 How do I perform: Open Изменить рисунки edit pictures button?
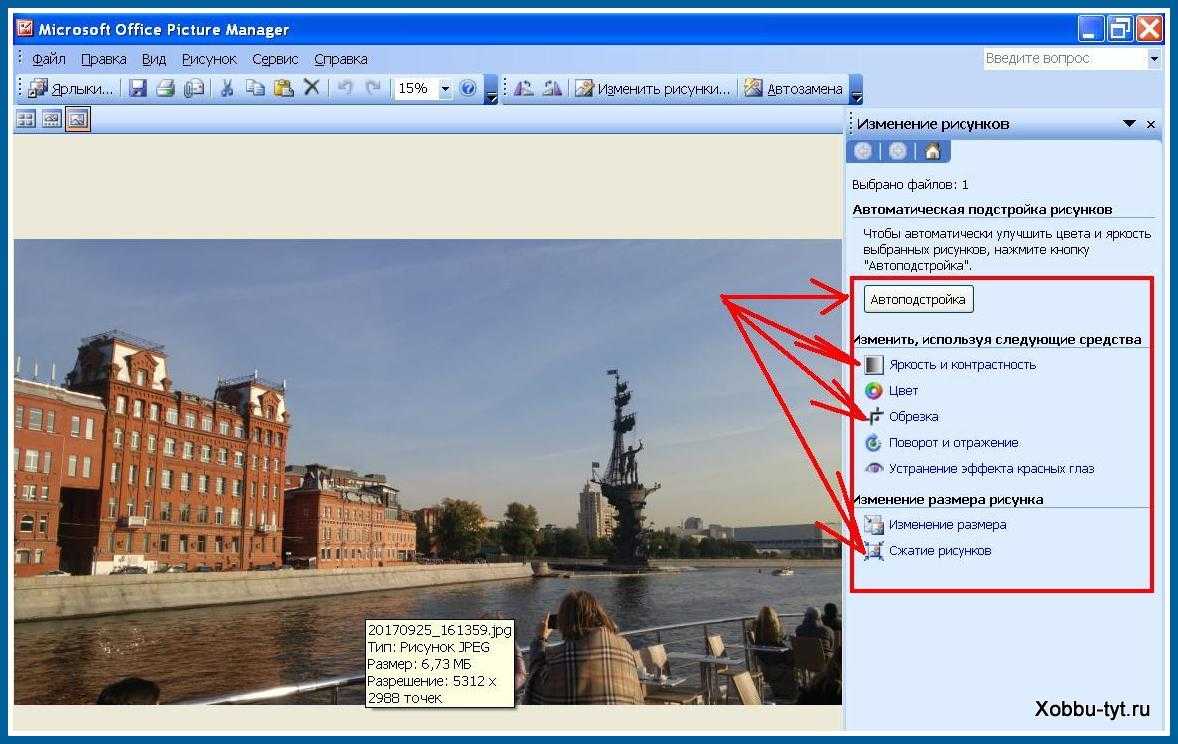[652, 89]
